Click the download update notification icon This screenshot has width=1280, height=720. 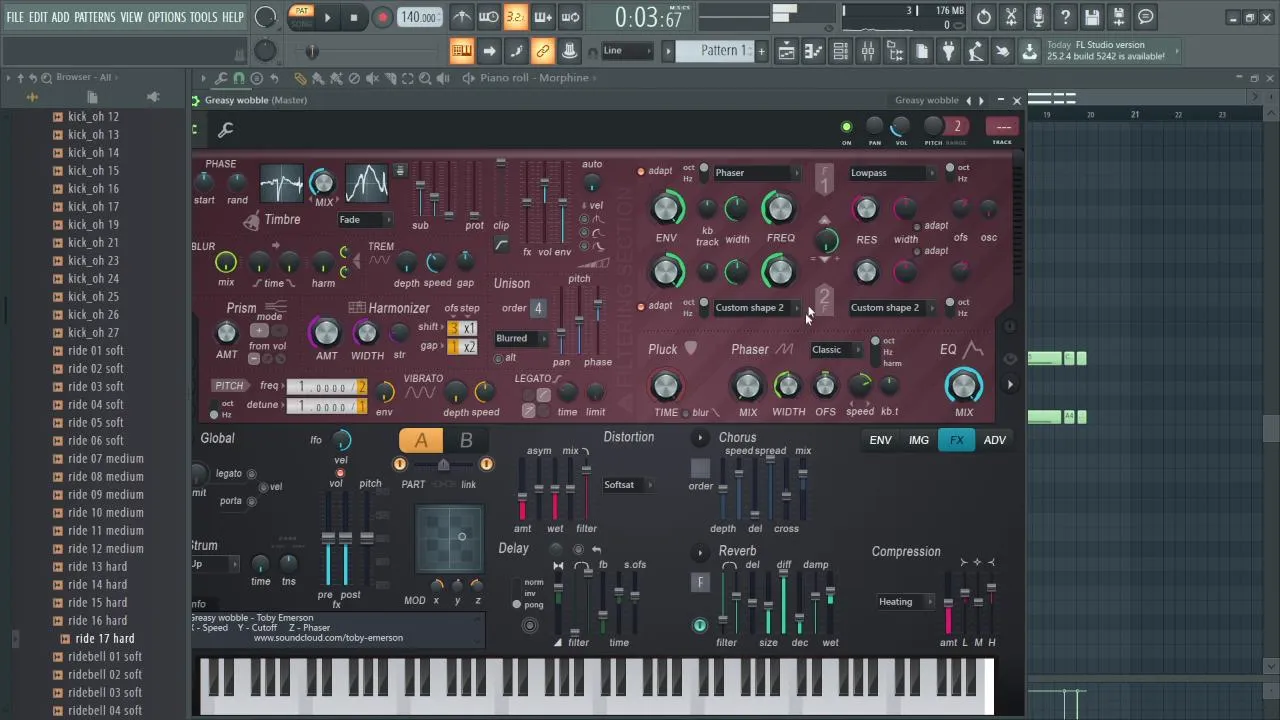point(1029,51)
